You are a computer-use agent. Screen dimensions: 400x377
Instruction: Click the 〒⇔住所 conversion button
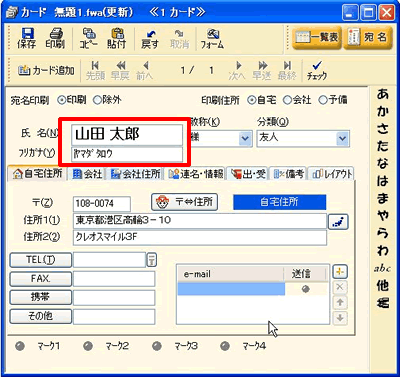coord(185,202)
